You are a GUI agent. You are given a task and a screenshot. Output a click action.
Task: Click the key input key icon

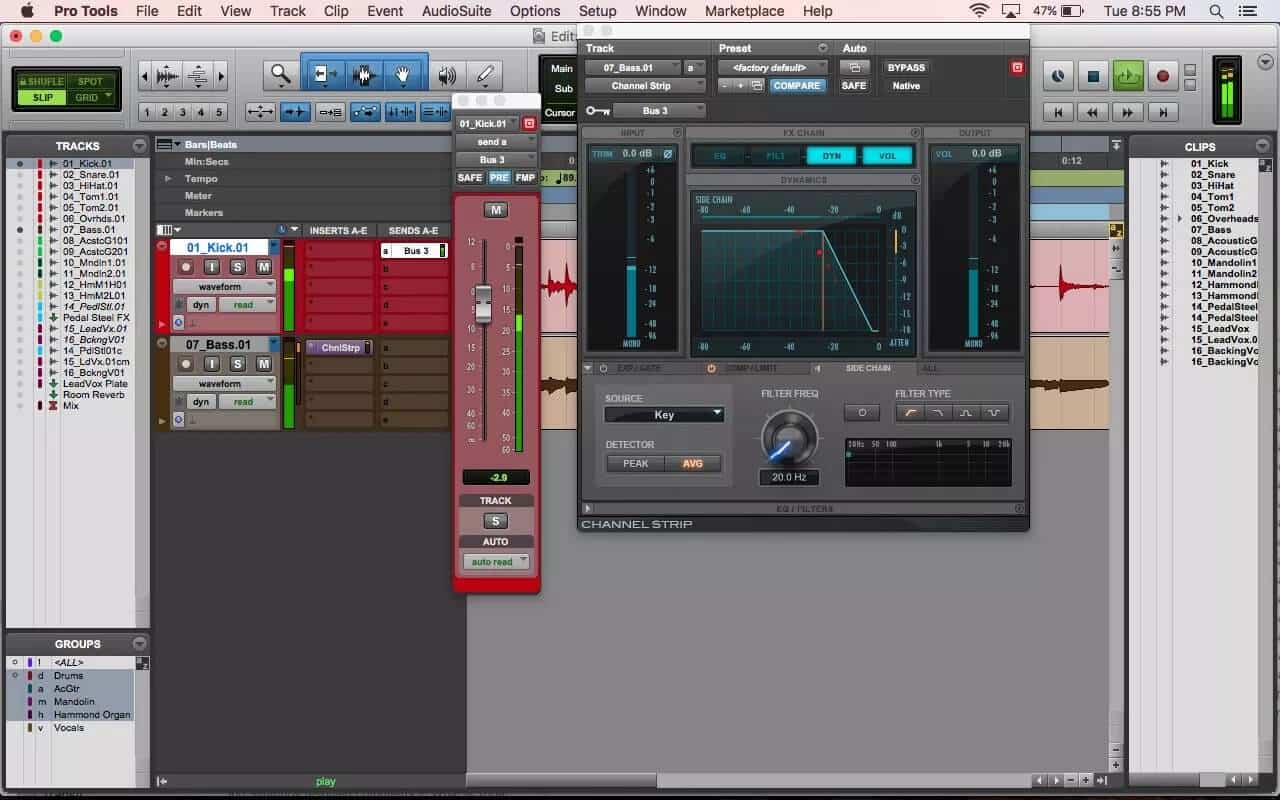[x=597, y=111]
